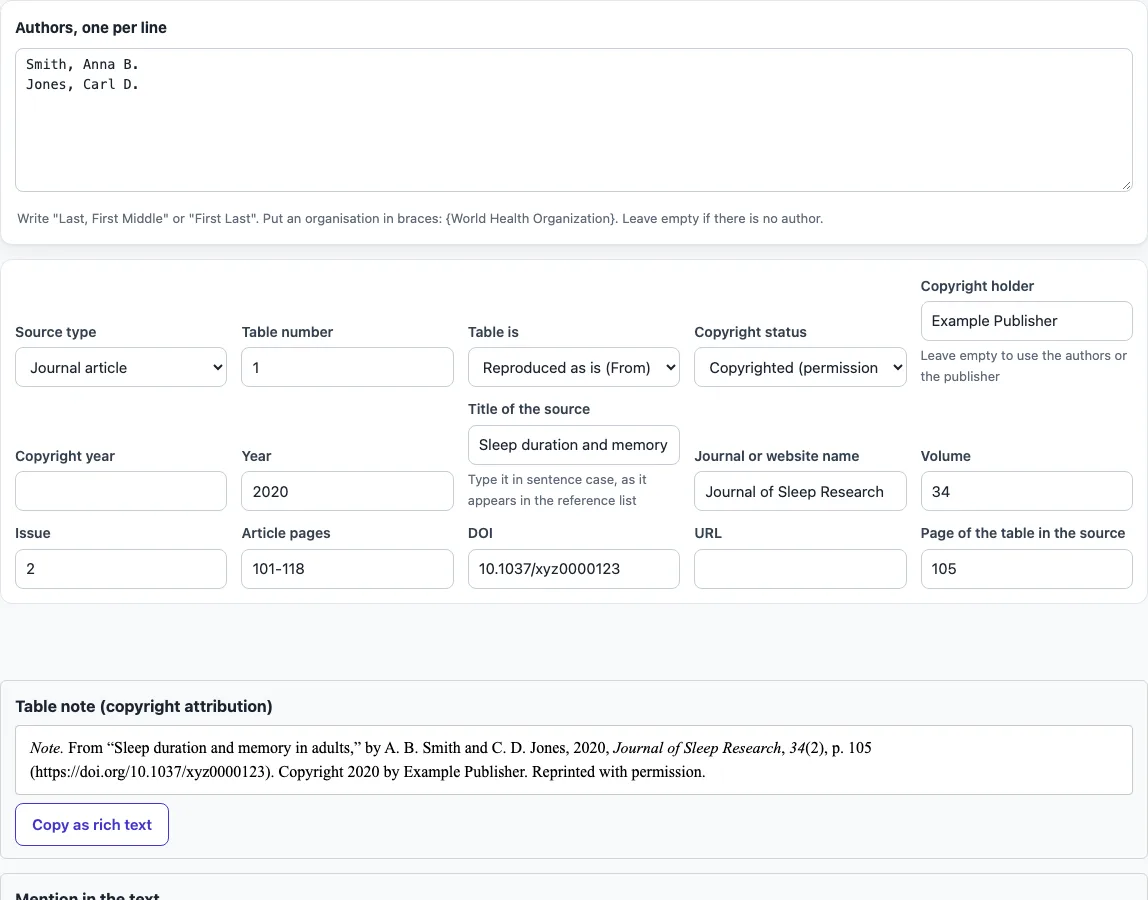Click the empty URL field
Viewport: 1148px width, 900px height.
tap(800, 568)
